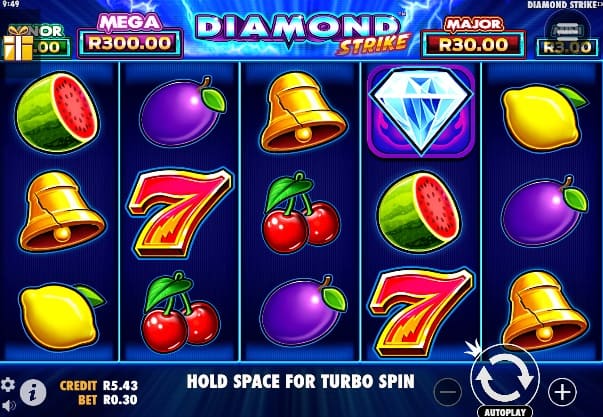This screenshot has height=417, width=603.
Task: Select the MEGA R300.00 jackpot display
Action: pos(130,37)
